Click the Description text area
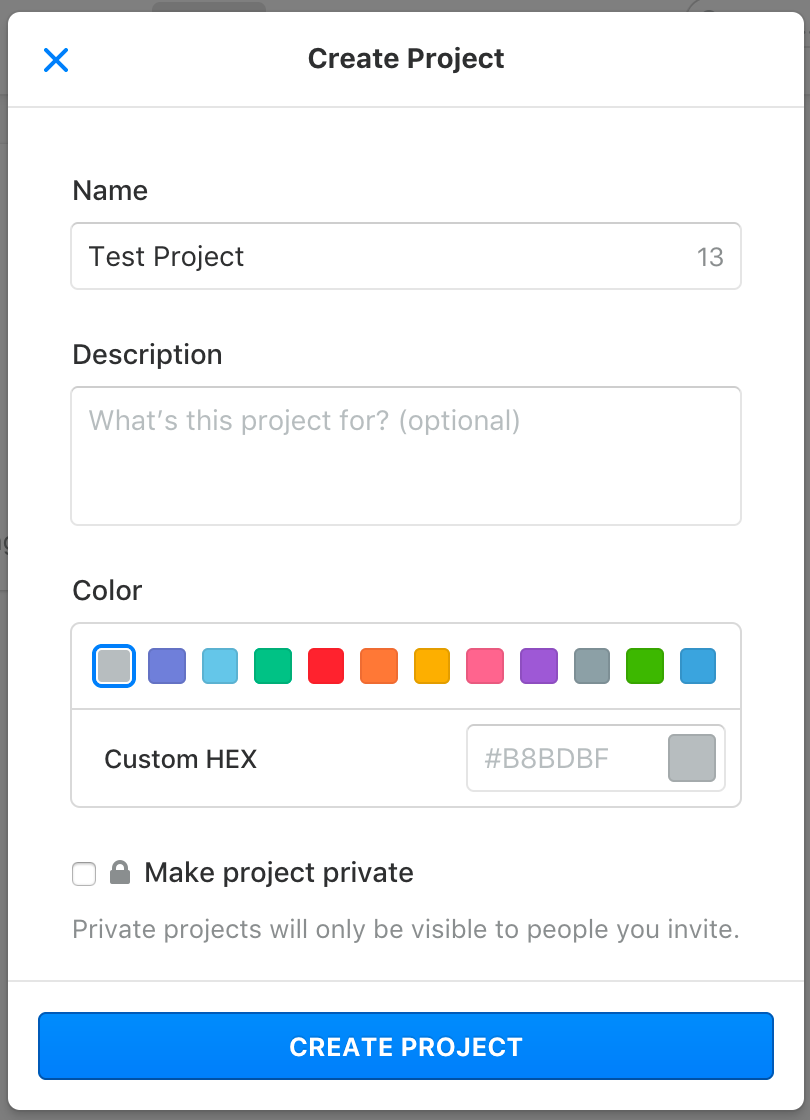The height and width of the screenshot is (1120, 810). [406, 456]
